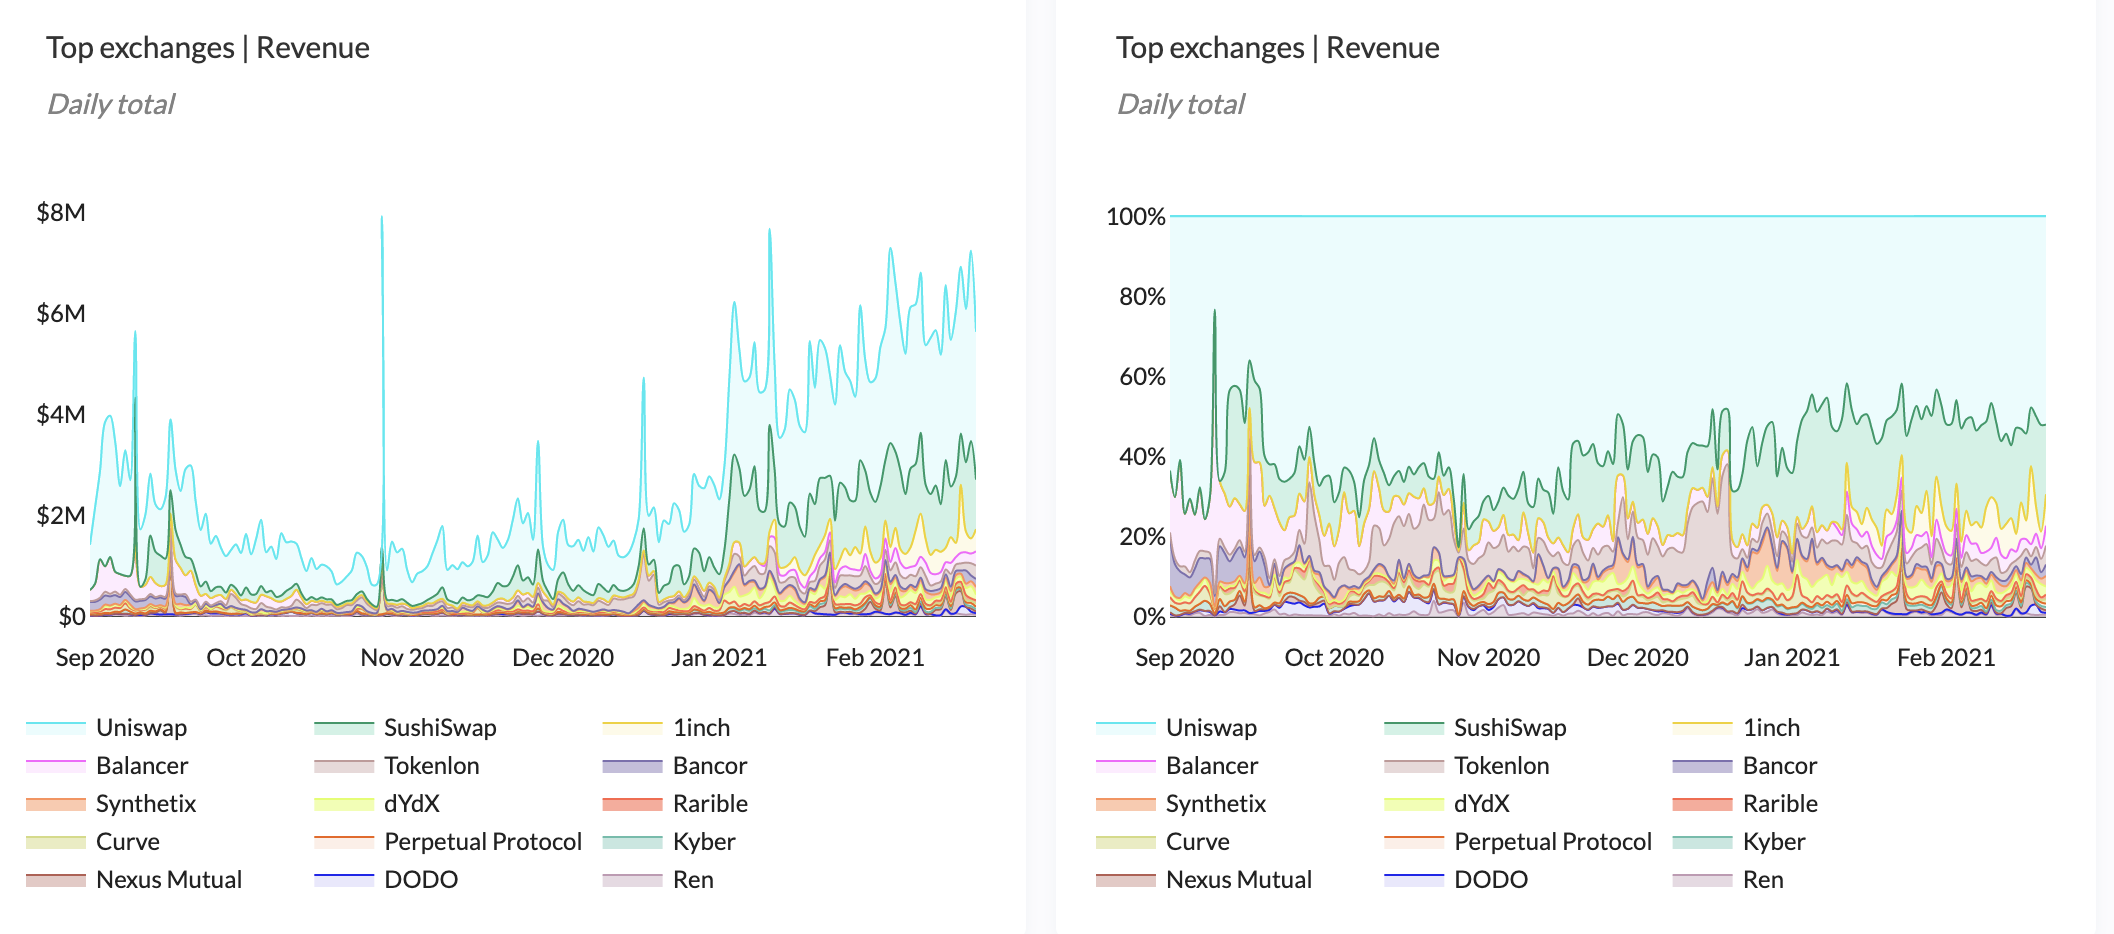Toggle SushiSwap legend in left revenue chart
This screenshot has width=2114, height=934.
[405, 728]
